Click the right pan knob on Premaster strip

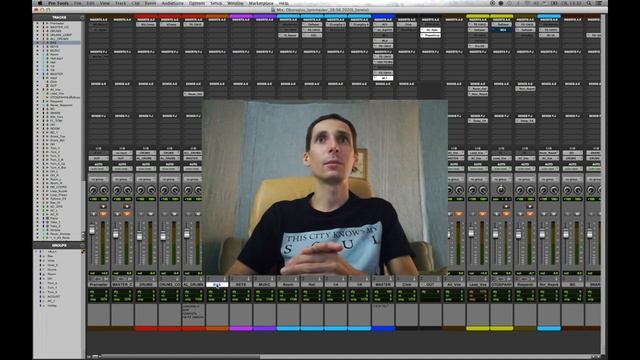pyautogui.click(x=104, y=190)
